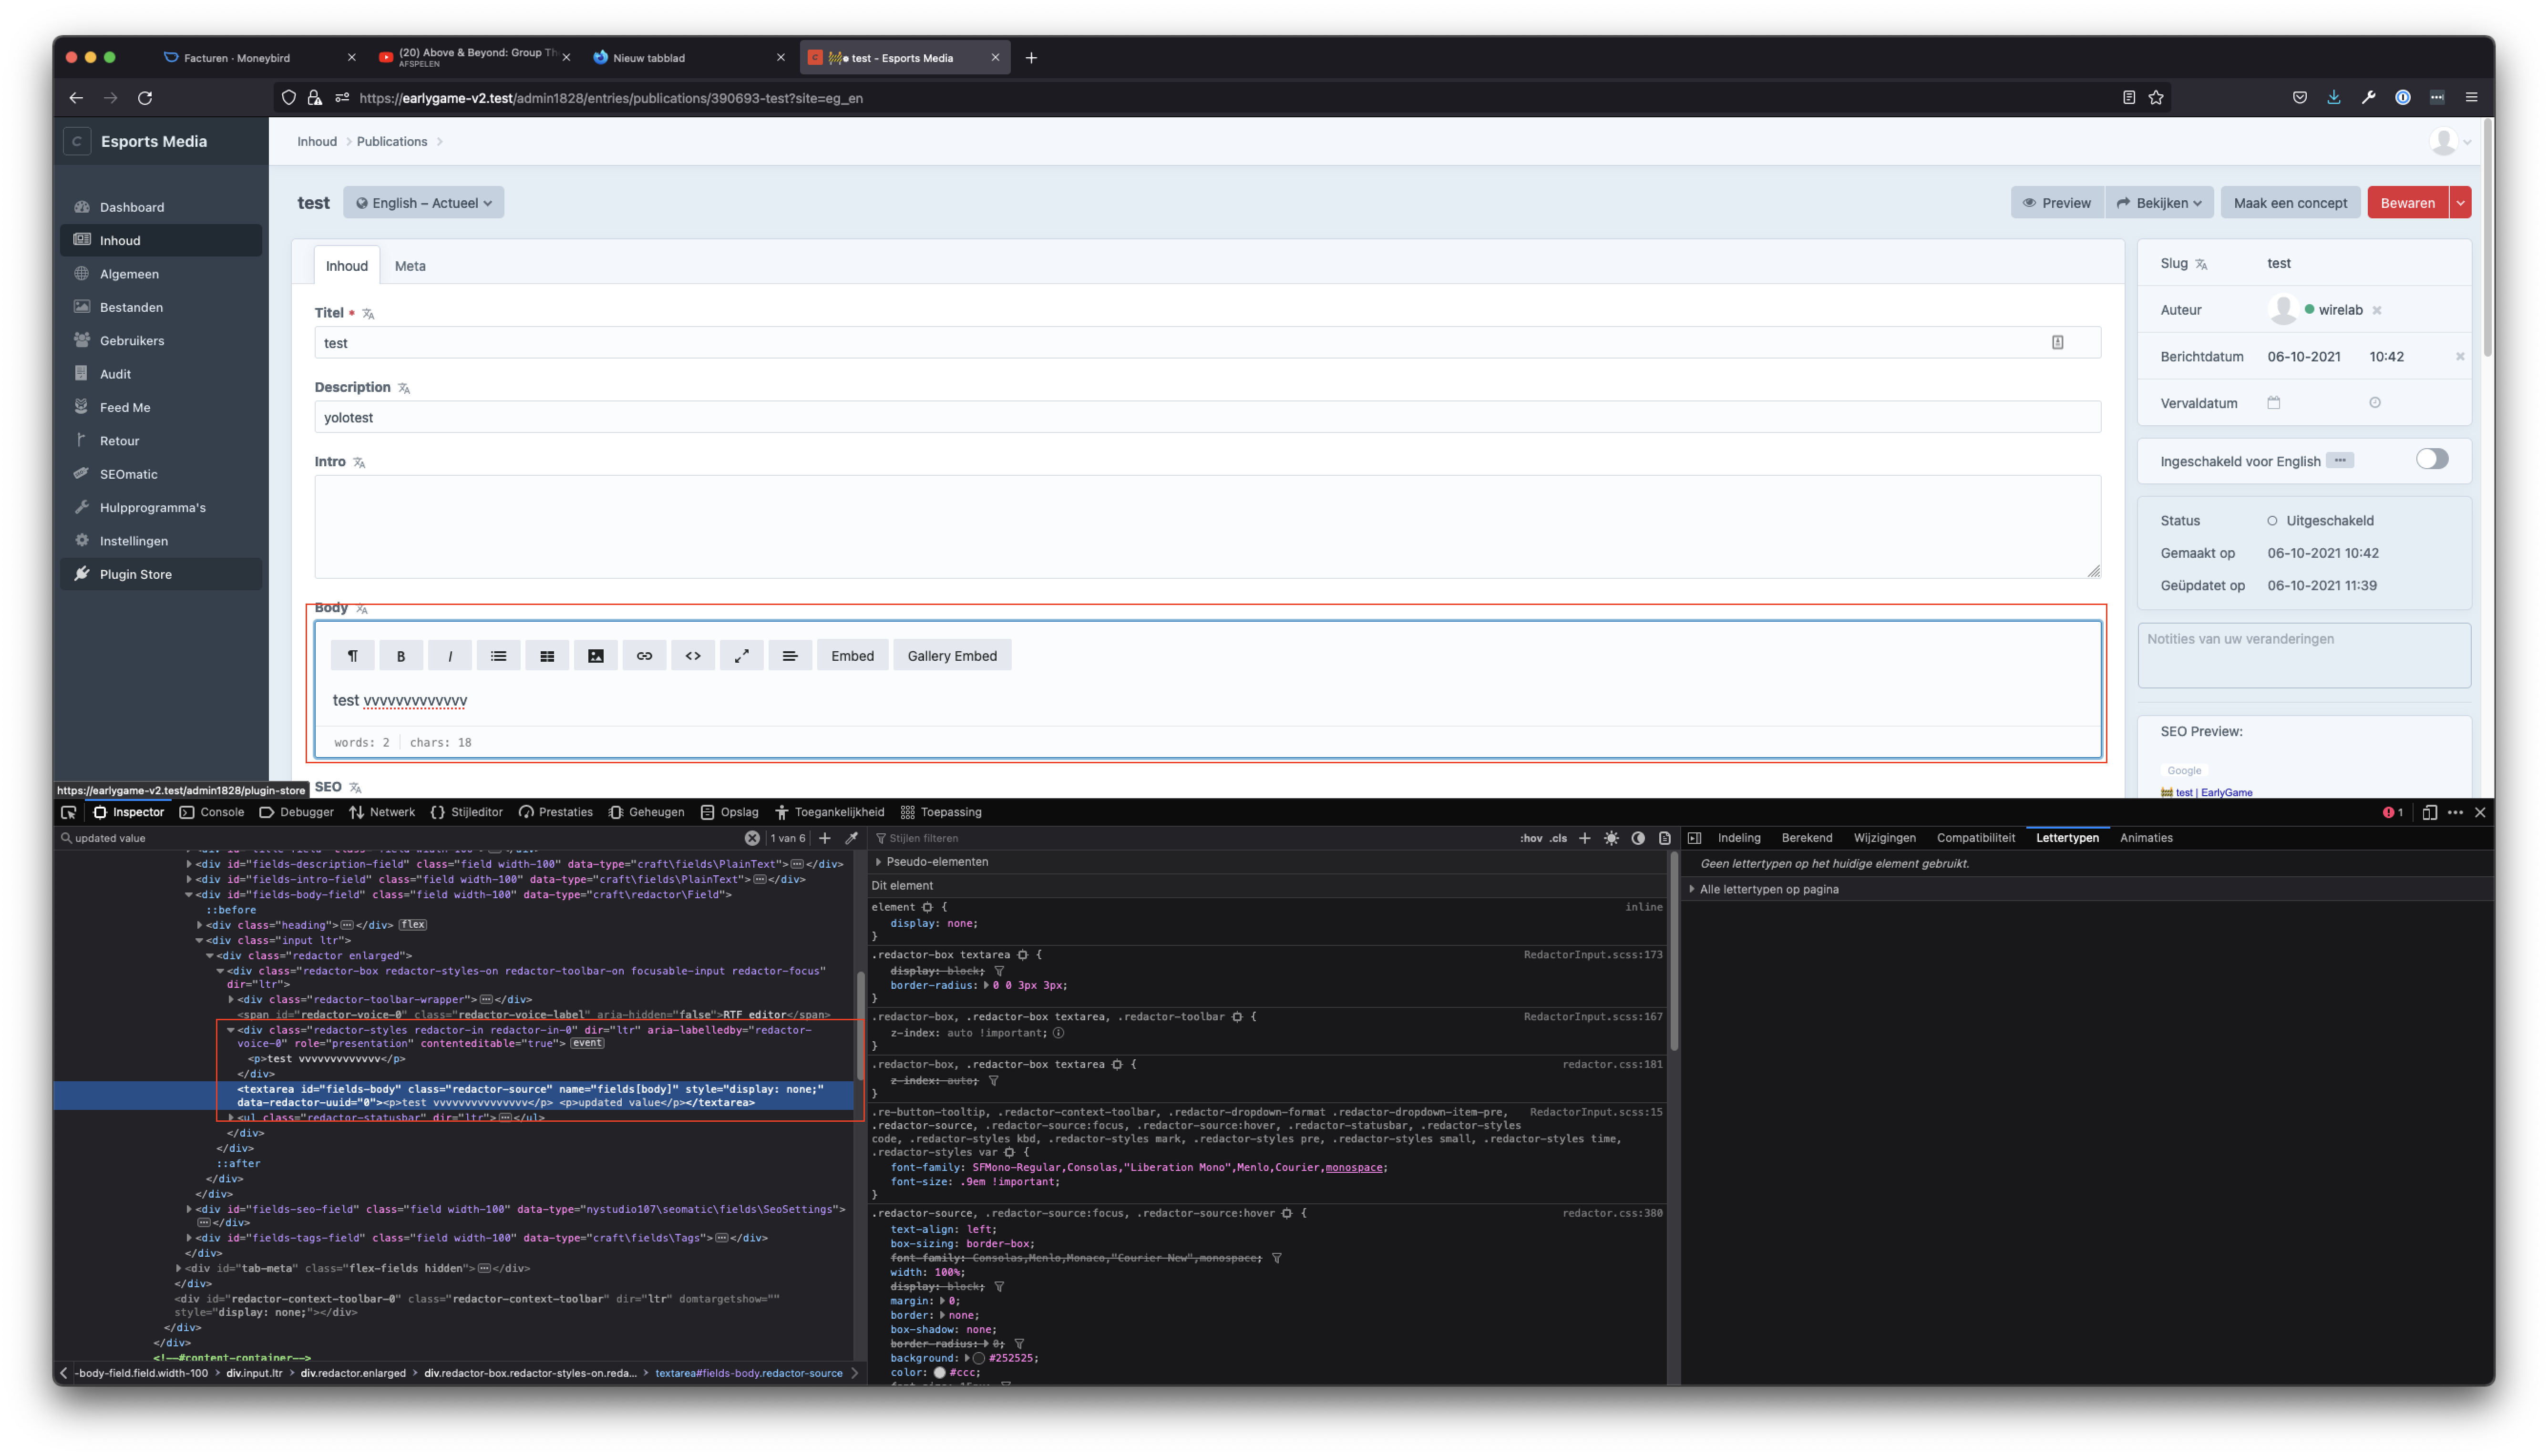
Task: Switch to HTML source code view
Action: pyautogui.click(x=693, y=656)
